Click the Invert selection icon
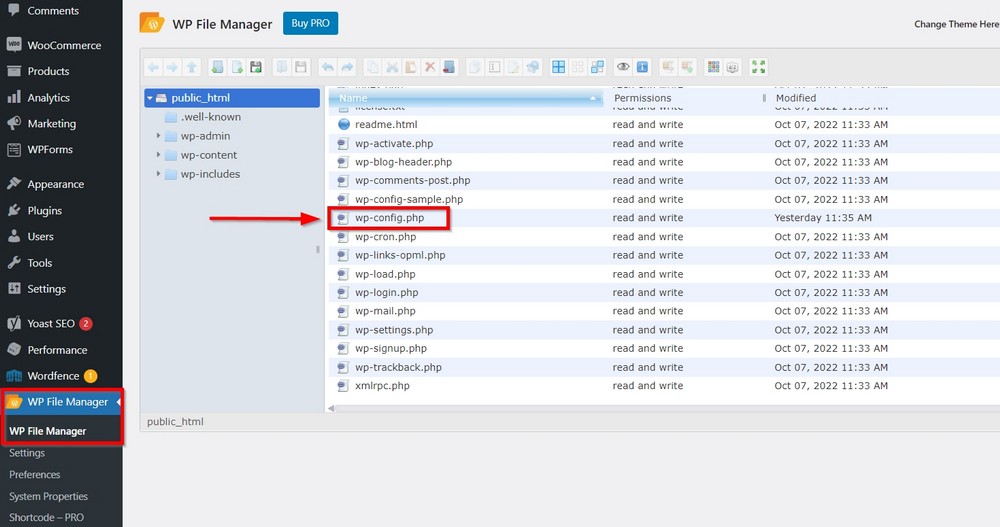Screen dimensions: 1000x527 pos(598,67)
